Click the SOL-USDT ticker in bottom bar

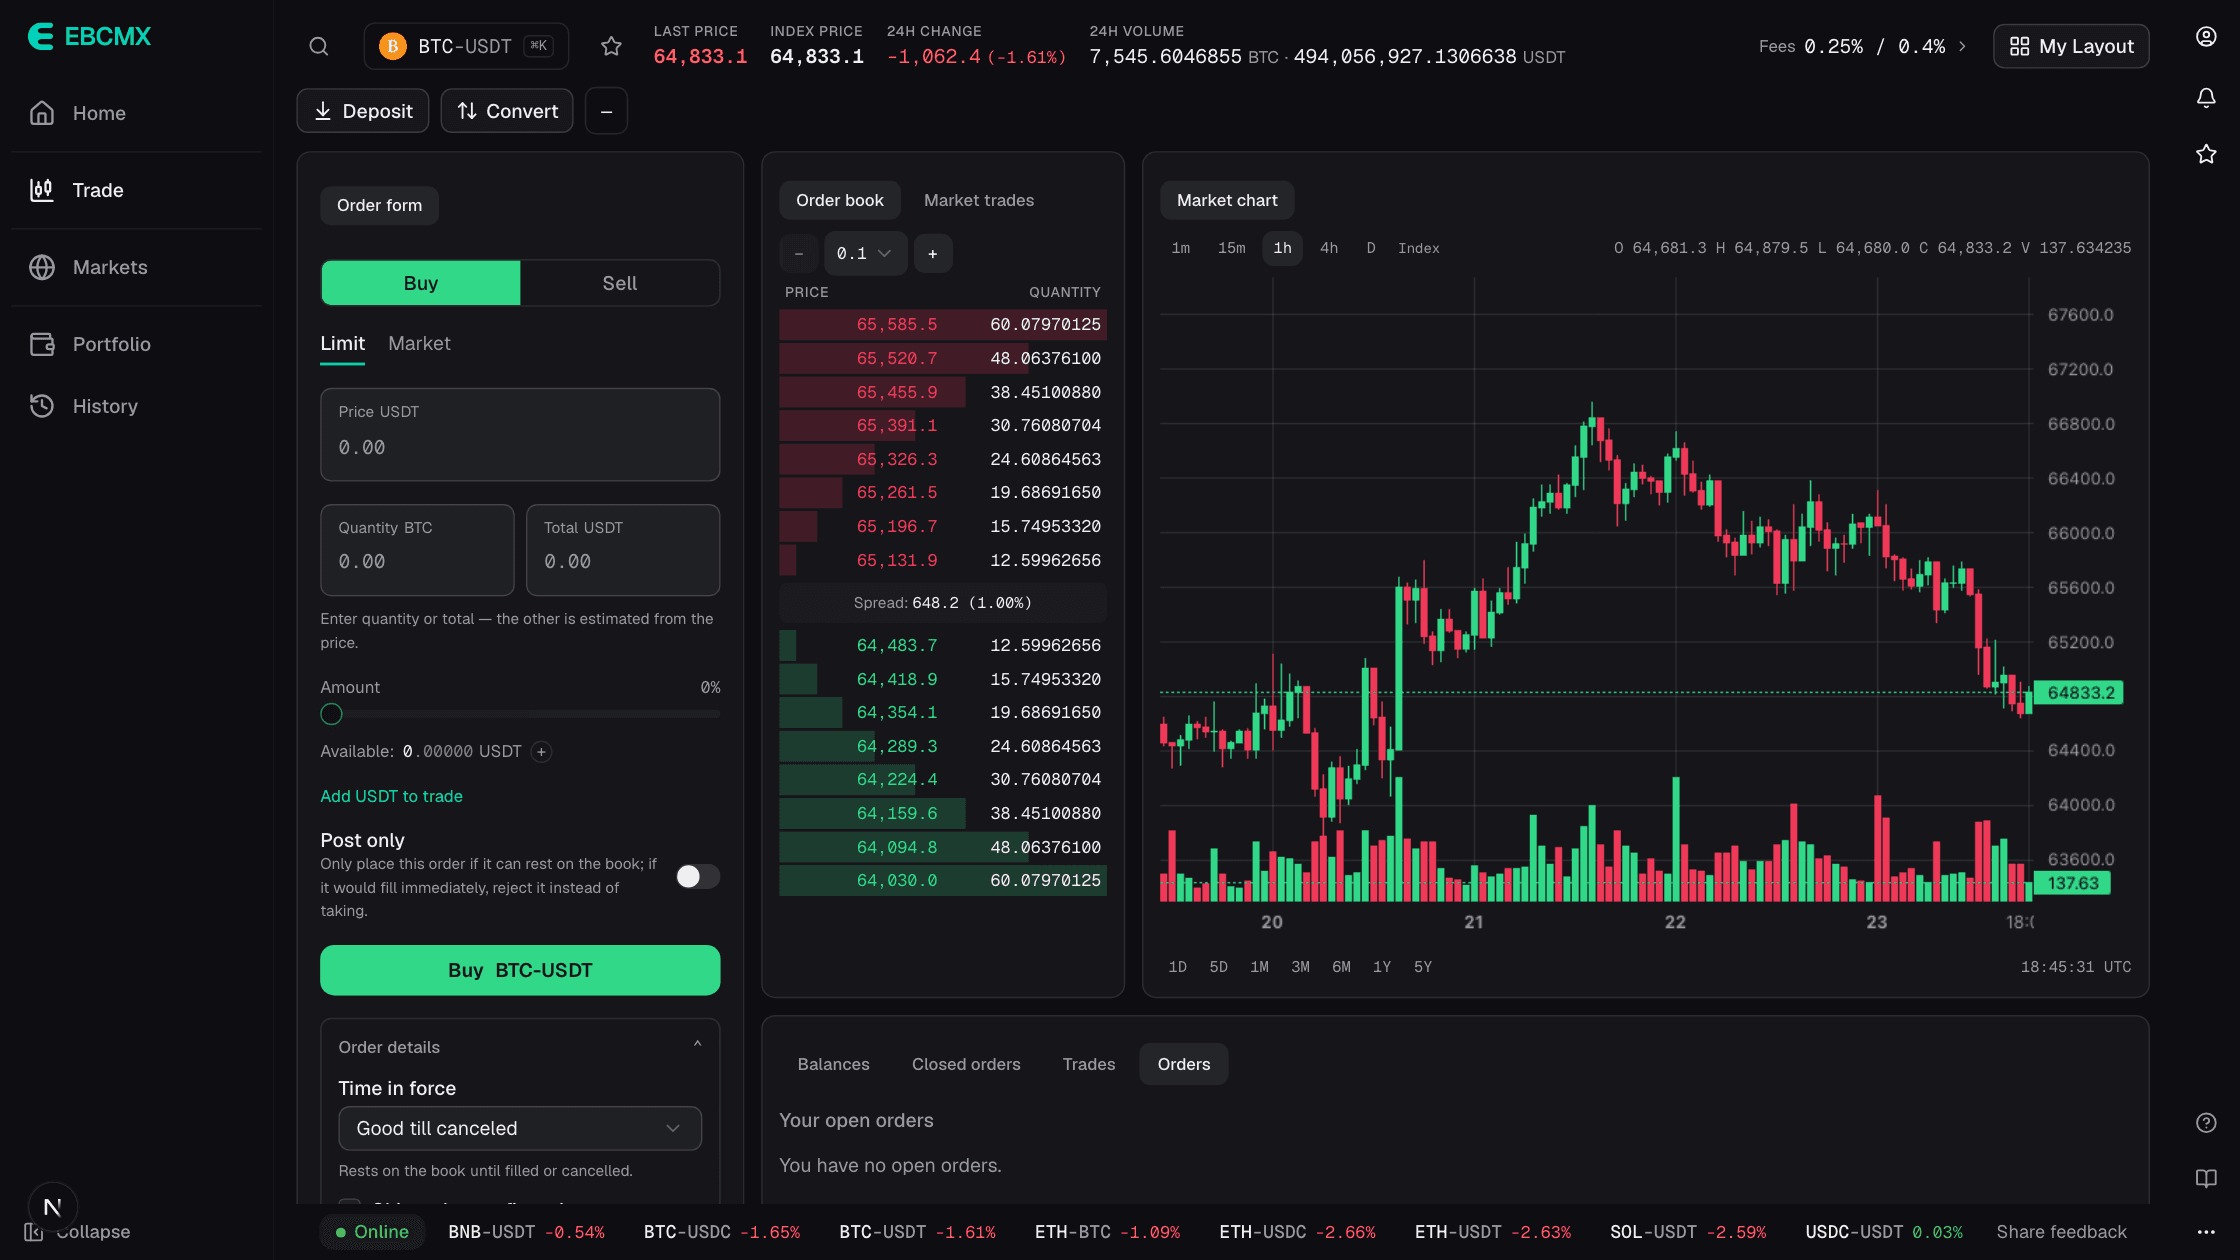[1688, 1232]
